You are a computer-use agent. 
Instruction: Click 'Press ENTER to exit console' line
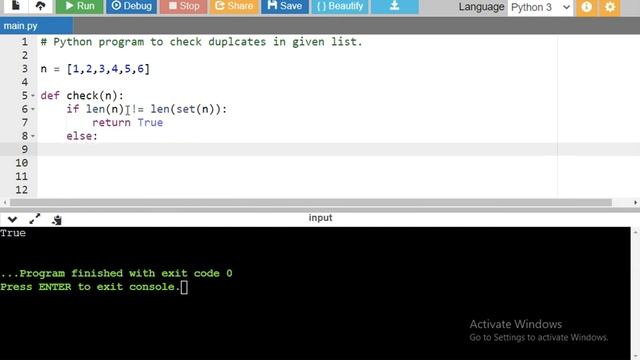(x=90, y=287)
